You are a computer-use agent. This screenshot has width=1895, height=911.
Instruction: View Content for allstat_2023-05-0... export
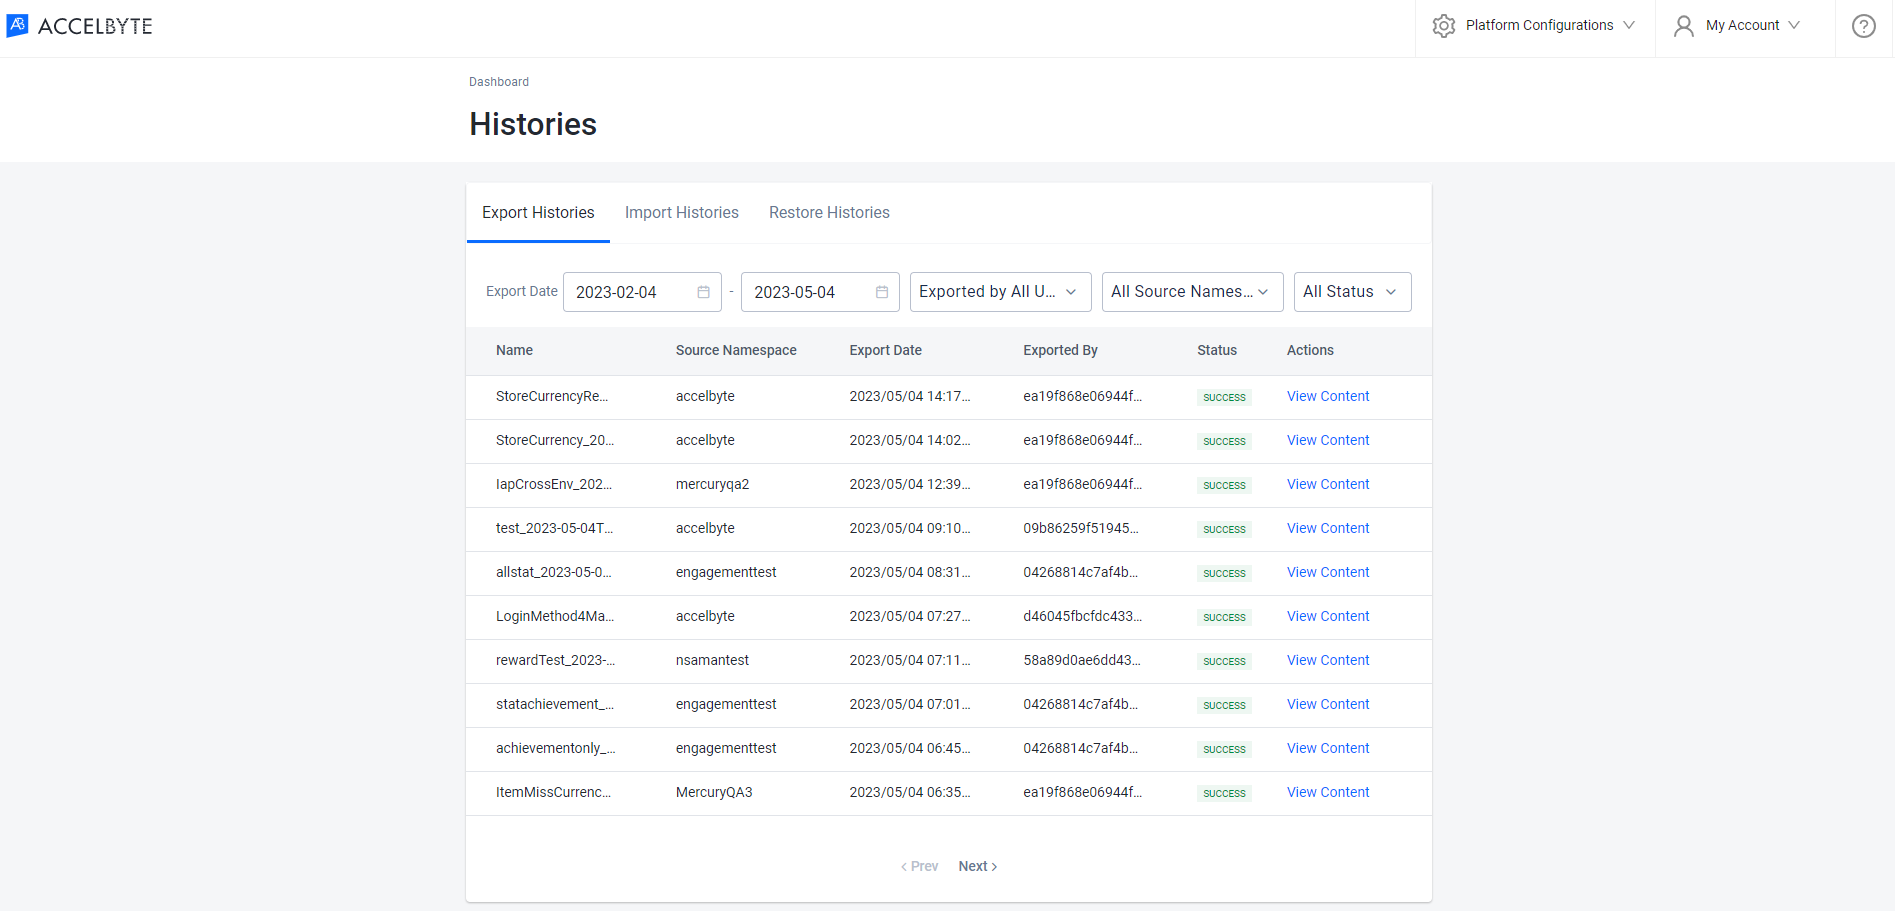[x=1328, y=573]
